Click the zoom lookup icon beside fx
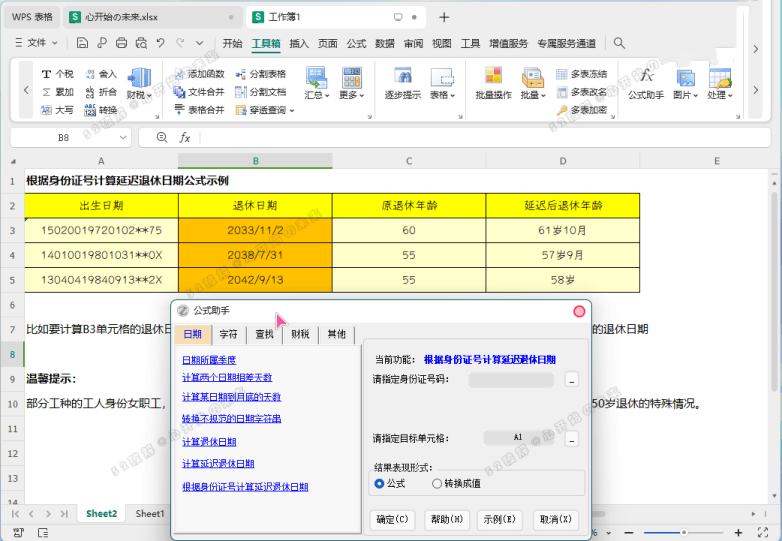Image resolution: width=782 pixels, height=541 pixels. [162, 137]
